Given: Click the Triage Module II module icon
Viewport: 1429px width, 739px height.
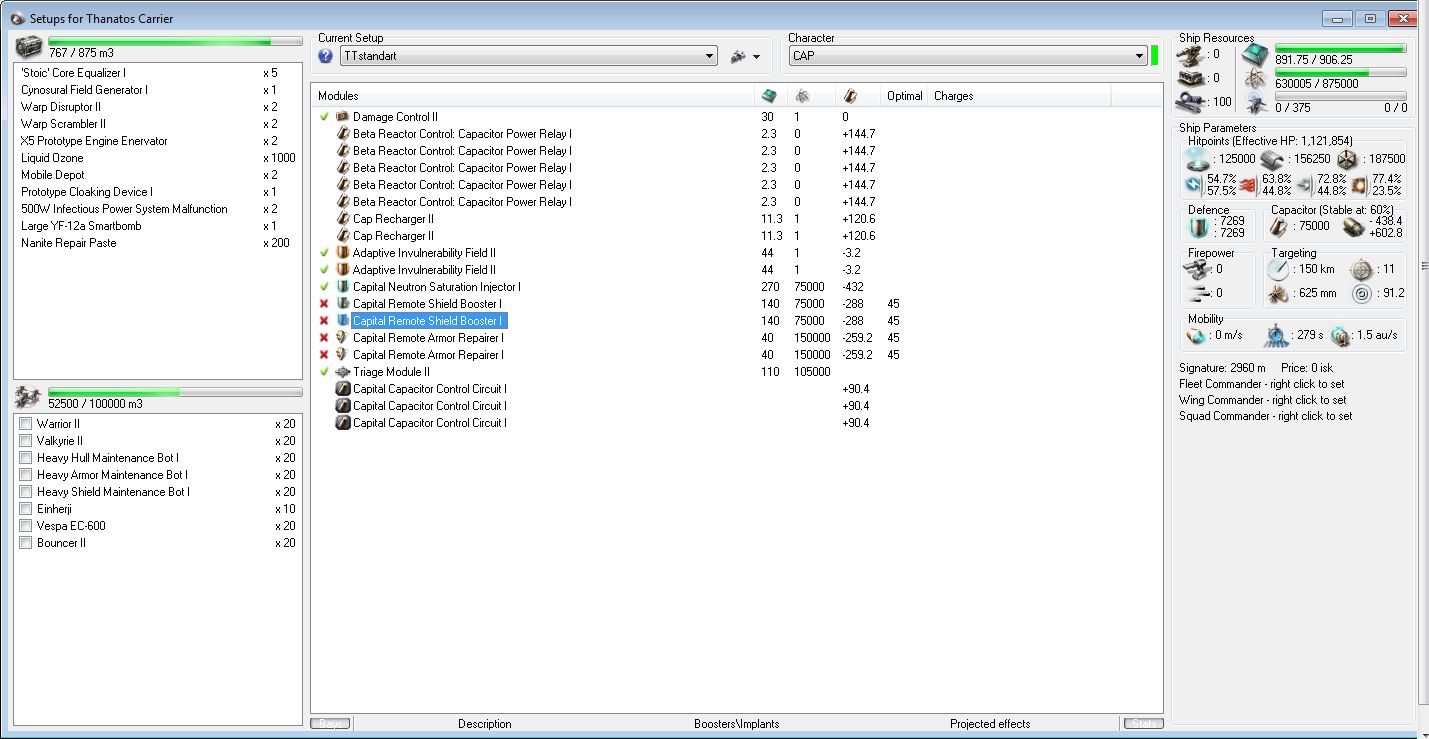Looking at the screenshot, I should point(342,372).
